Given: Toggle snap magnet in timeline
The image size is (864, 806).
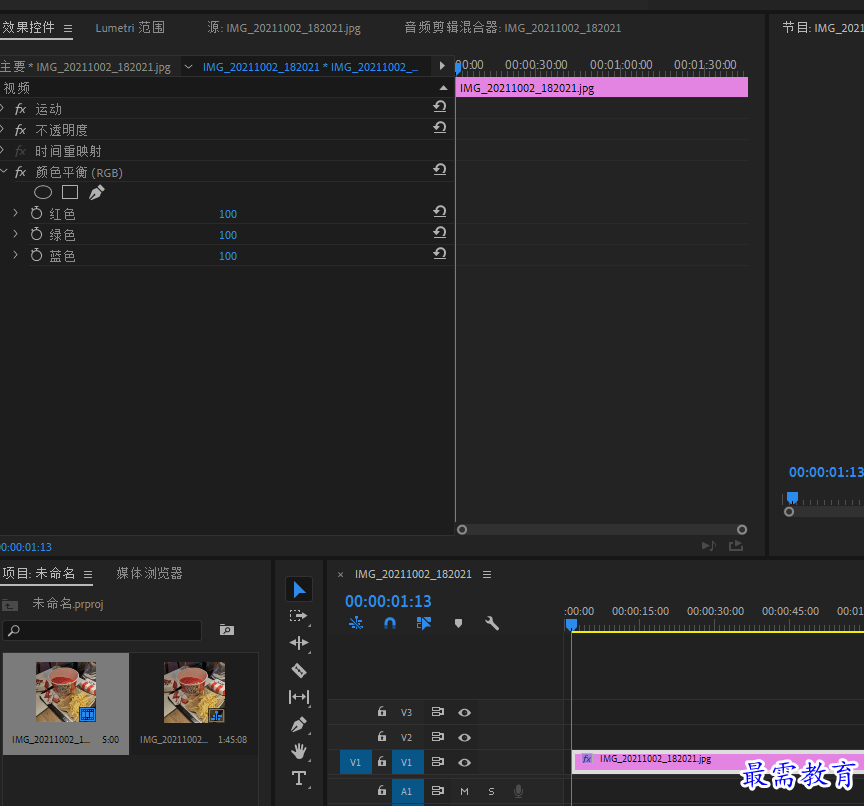Looking at the screenshot, I should [x=390, y=623].
